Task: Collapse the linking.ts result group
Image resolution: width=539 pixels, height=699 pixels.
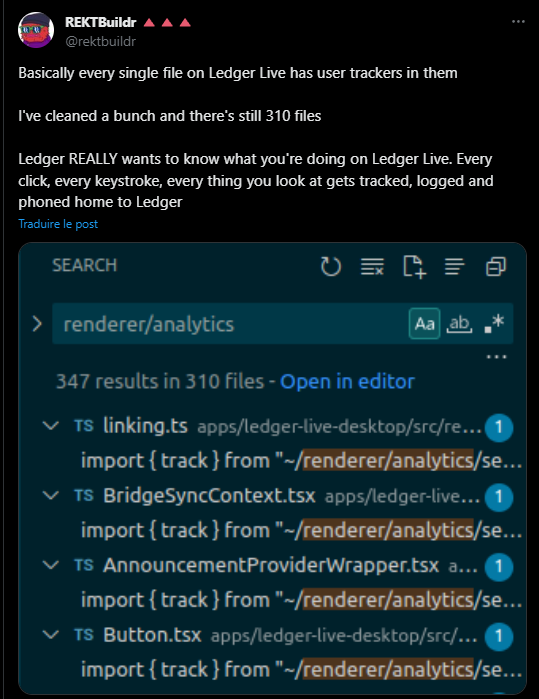Action: point(51,426)
